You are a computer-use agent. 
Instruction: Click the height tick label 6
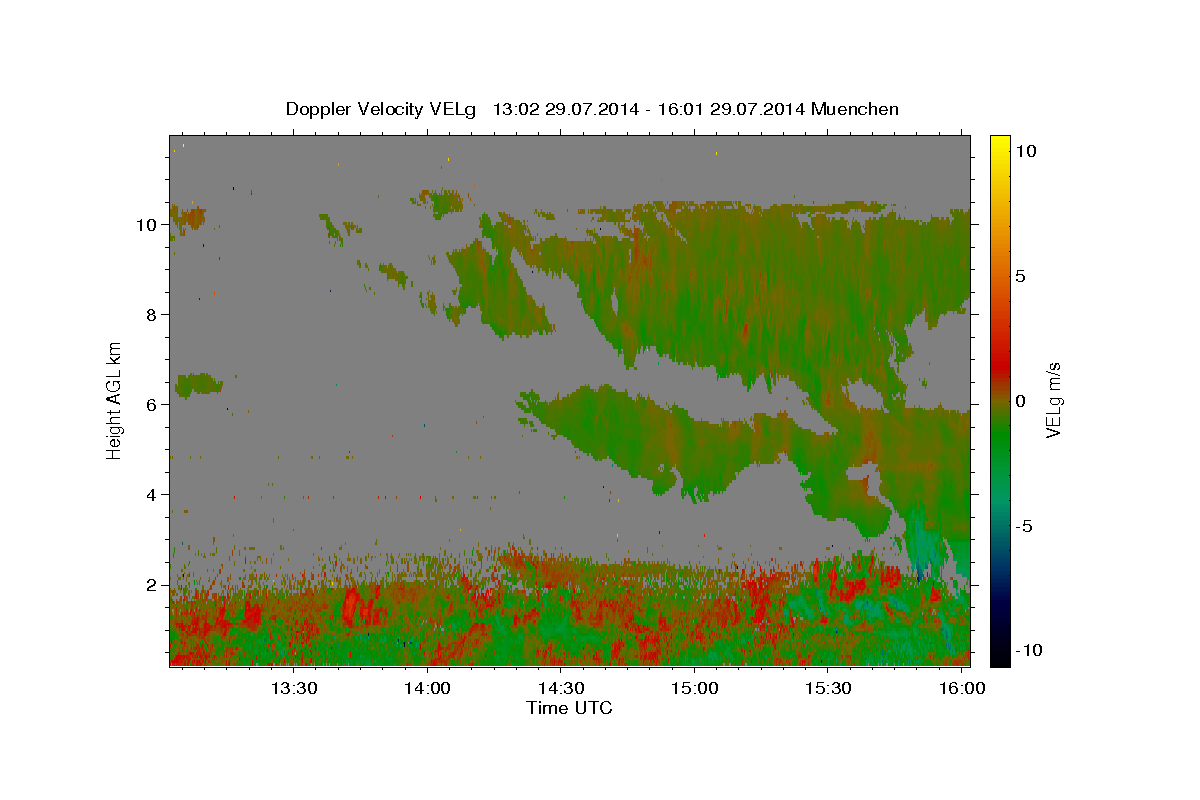[x=151, y=405]
